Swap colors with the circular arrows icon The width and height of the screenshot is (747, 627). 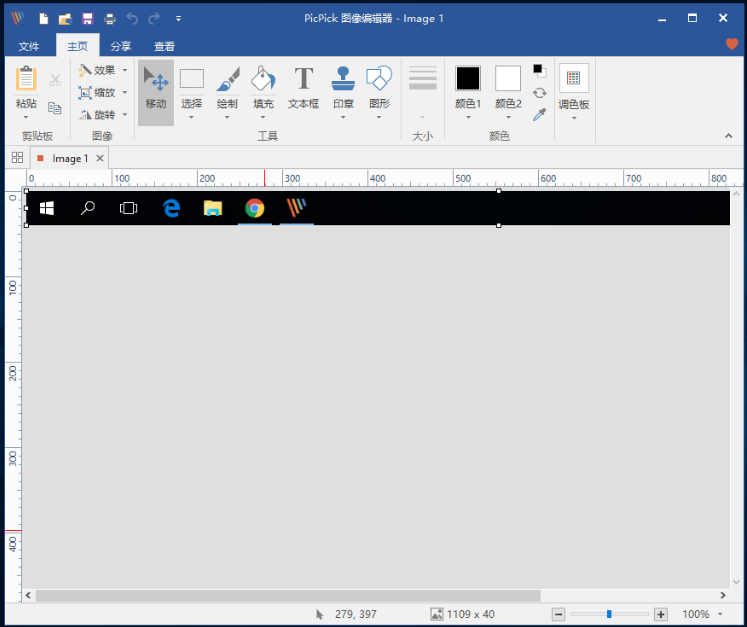pyautogui.click(x=539, y=93)
